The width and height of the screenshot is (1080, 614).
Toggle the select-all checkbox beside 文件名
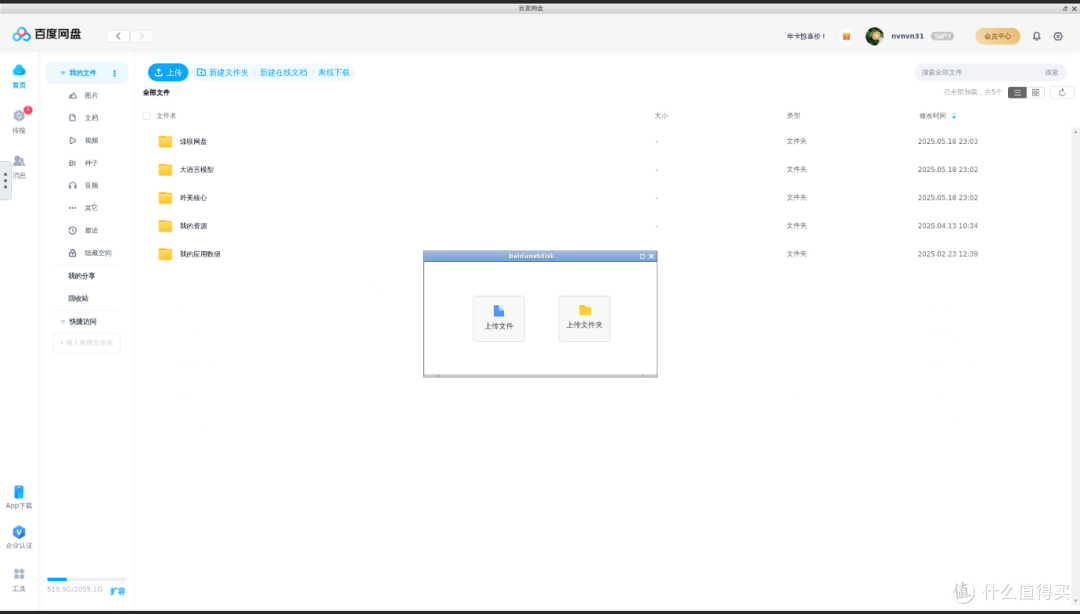(147, 116)
